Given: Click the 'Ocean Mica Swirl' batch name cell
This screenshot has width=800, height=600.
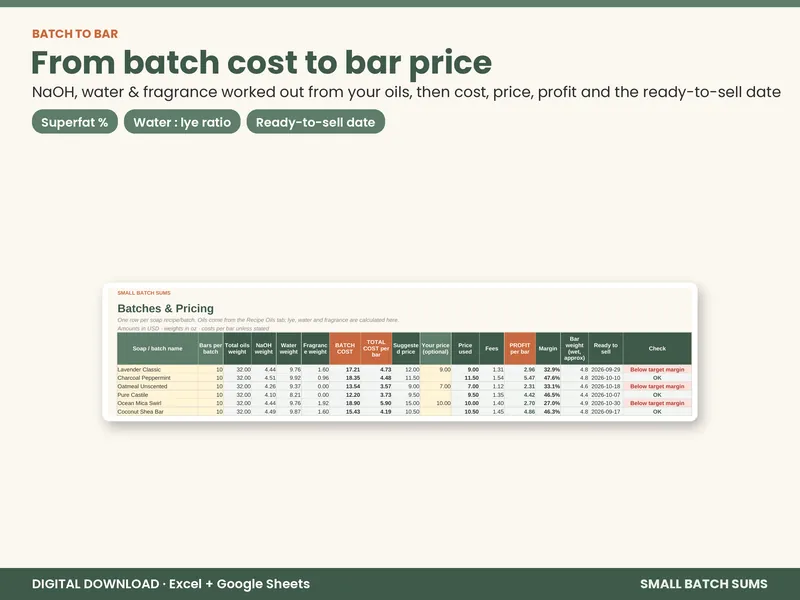Looking at the screenshot, I should tap(157, 403).
